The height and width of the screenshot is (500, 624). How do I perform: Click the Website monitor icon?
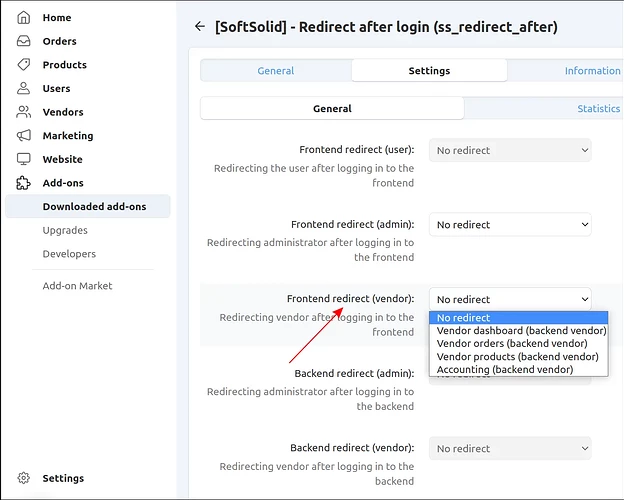click(23, 159)
